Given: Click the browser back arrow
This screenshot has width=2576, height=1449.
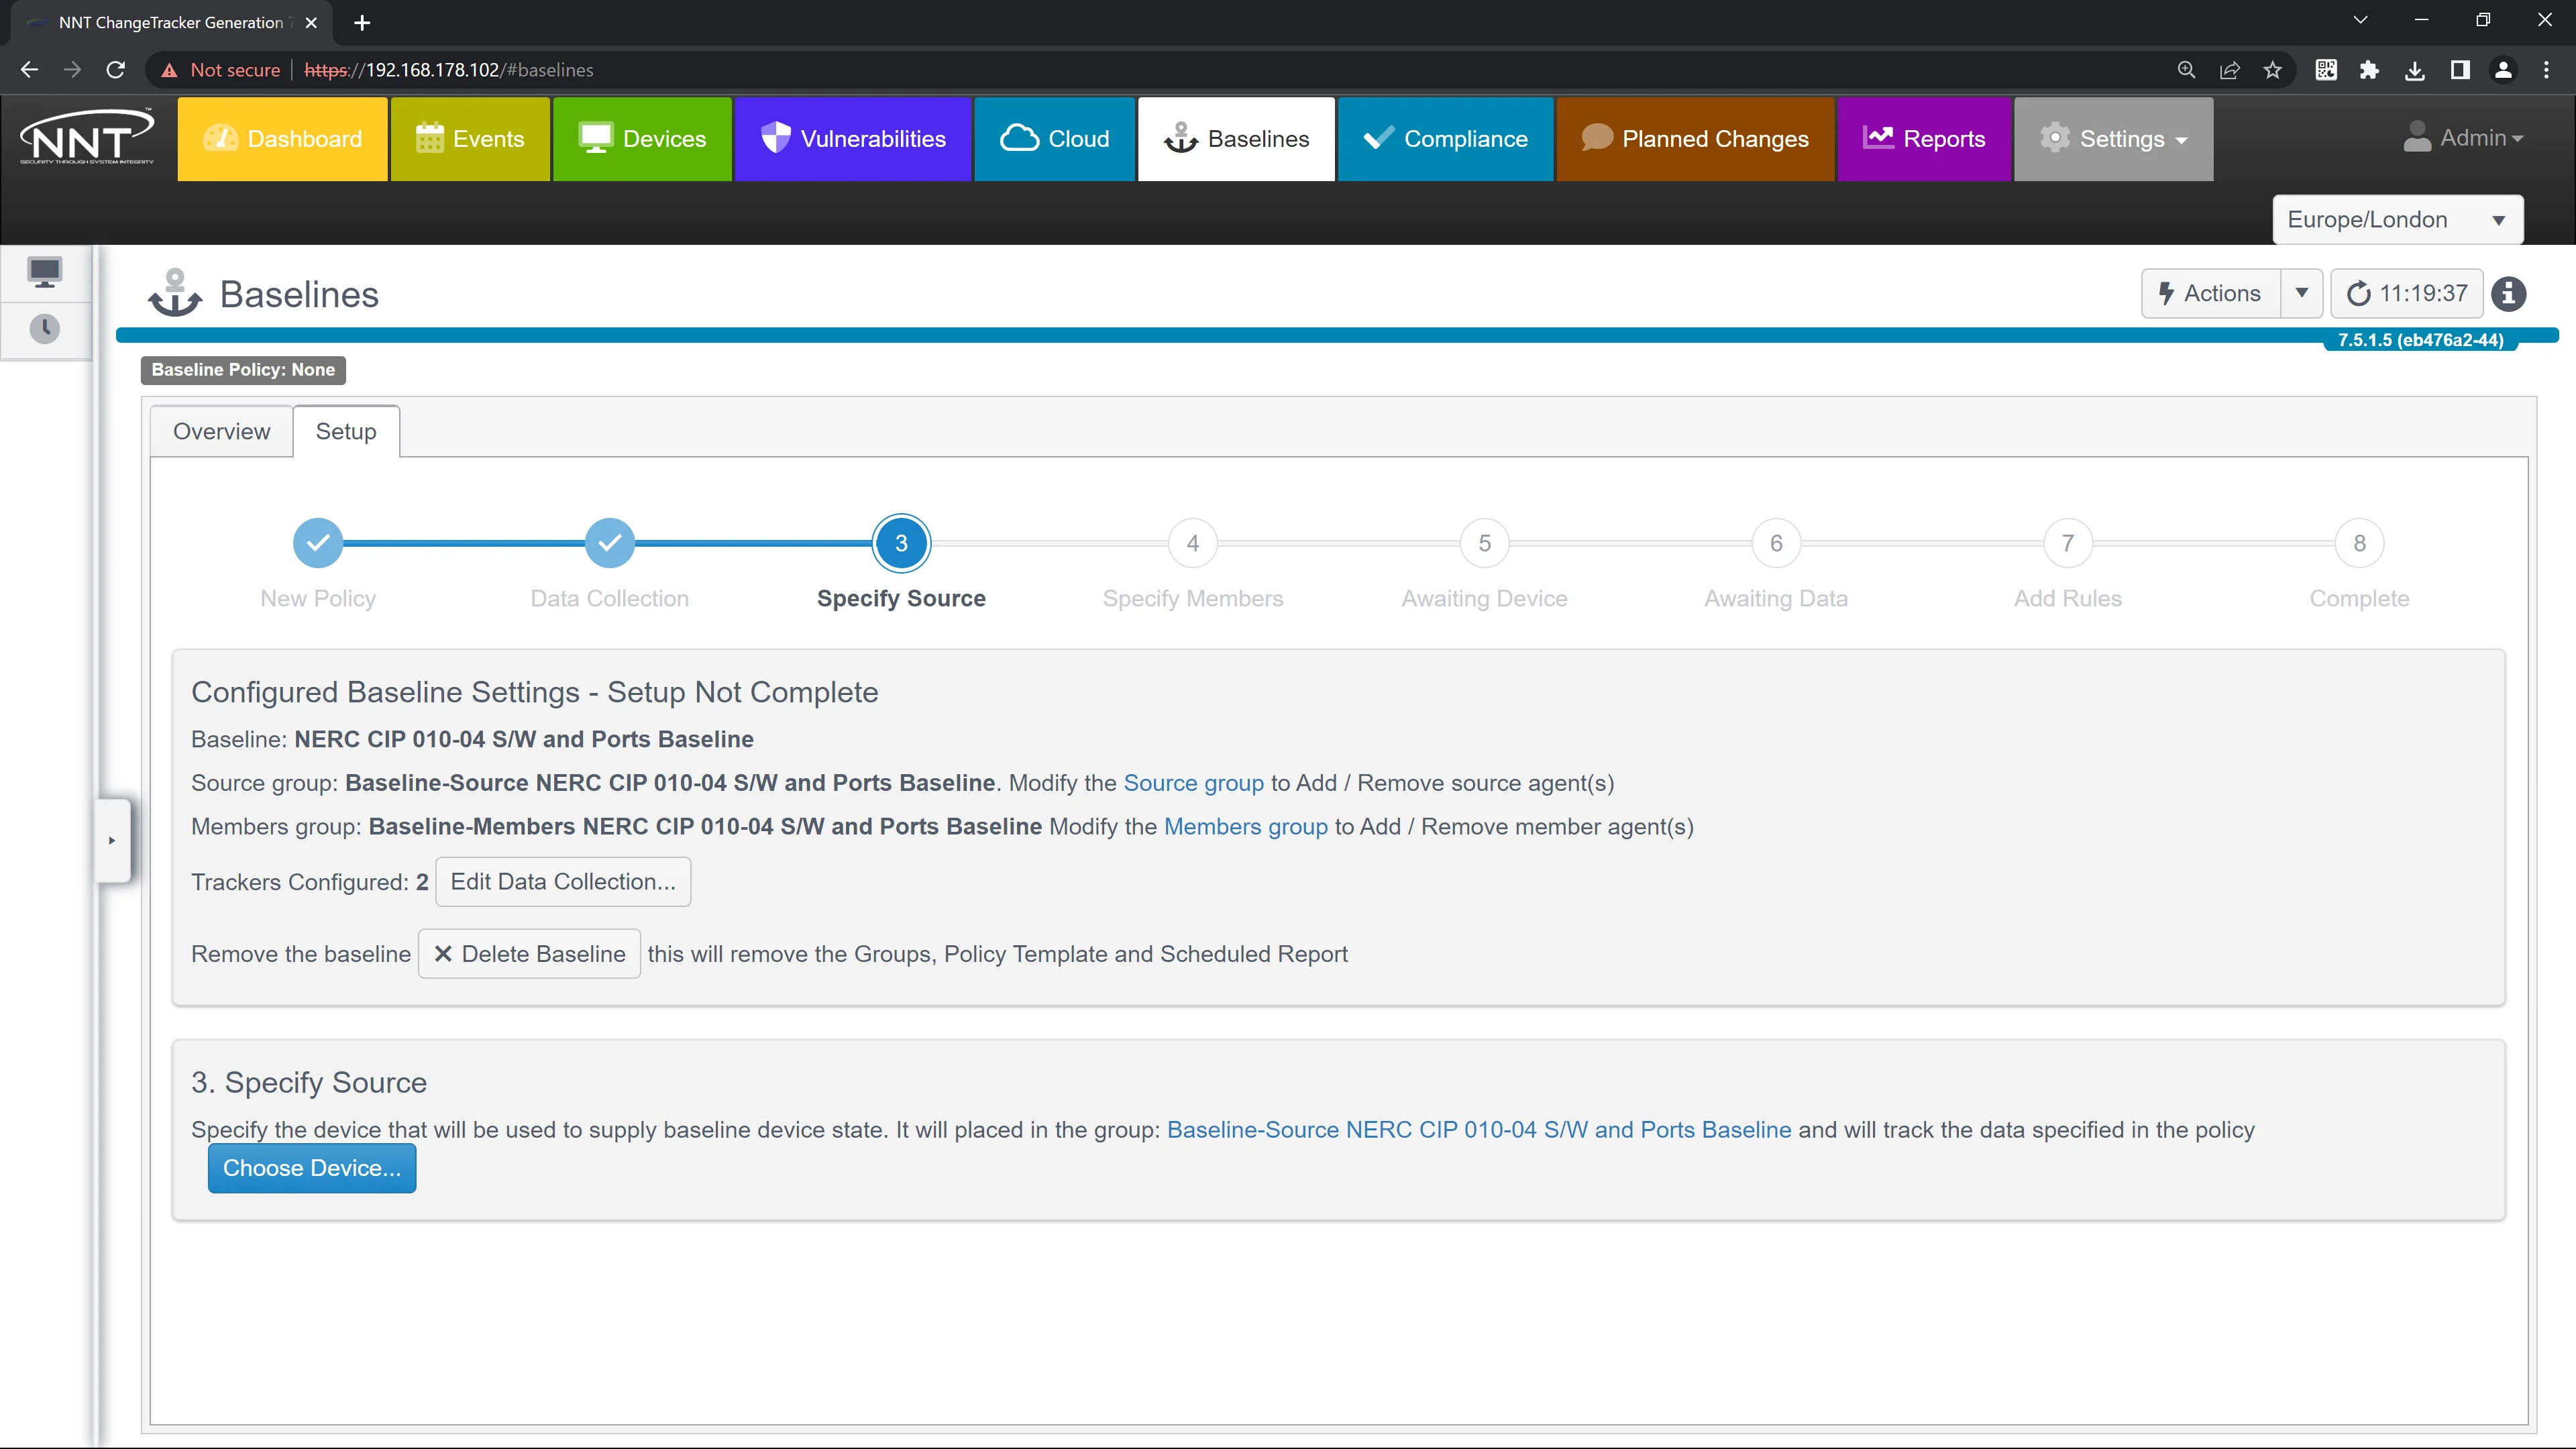Looking at the screenshot, I should 29,70.
